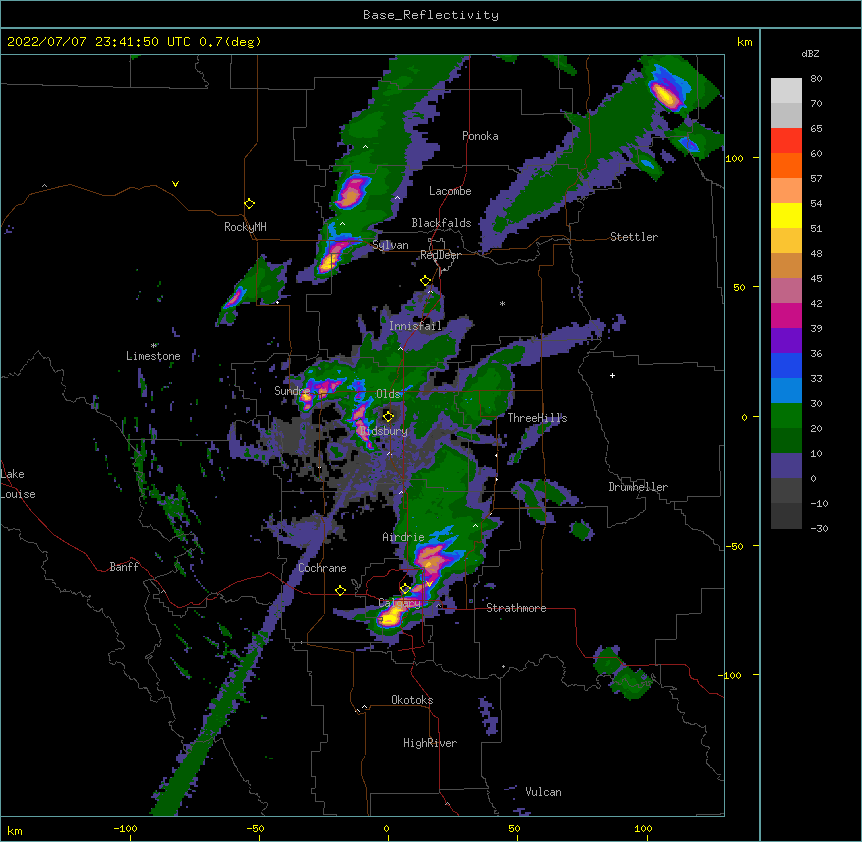Select the yellow diamond marker between Olds and Didsbury
The image size is (862, 842).
coord(388,416)
